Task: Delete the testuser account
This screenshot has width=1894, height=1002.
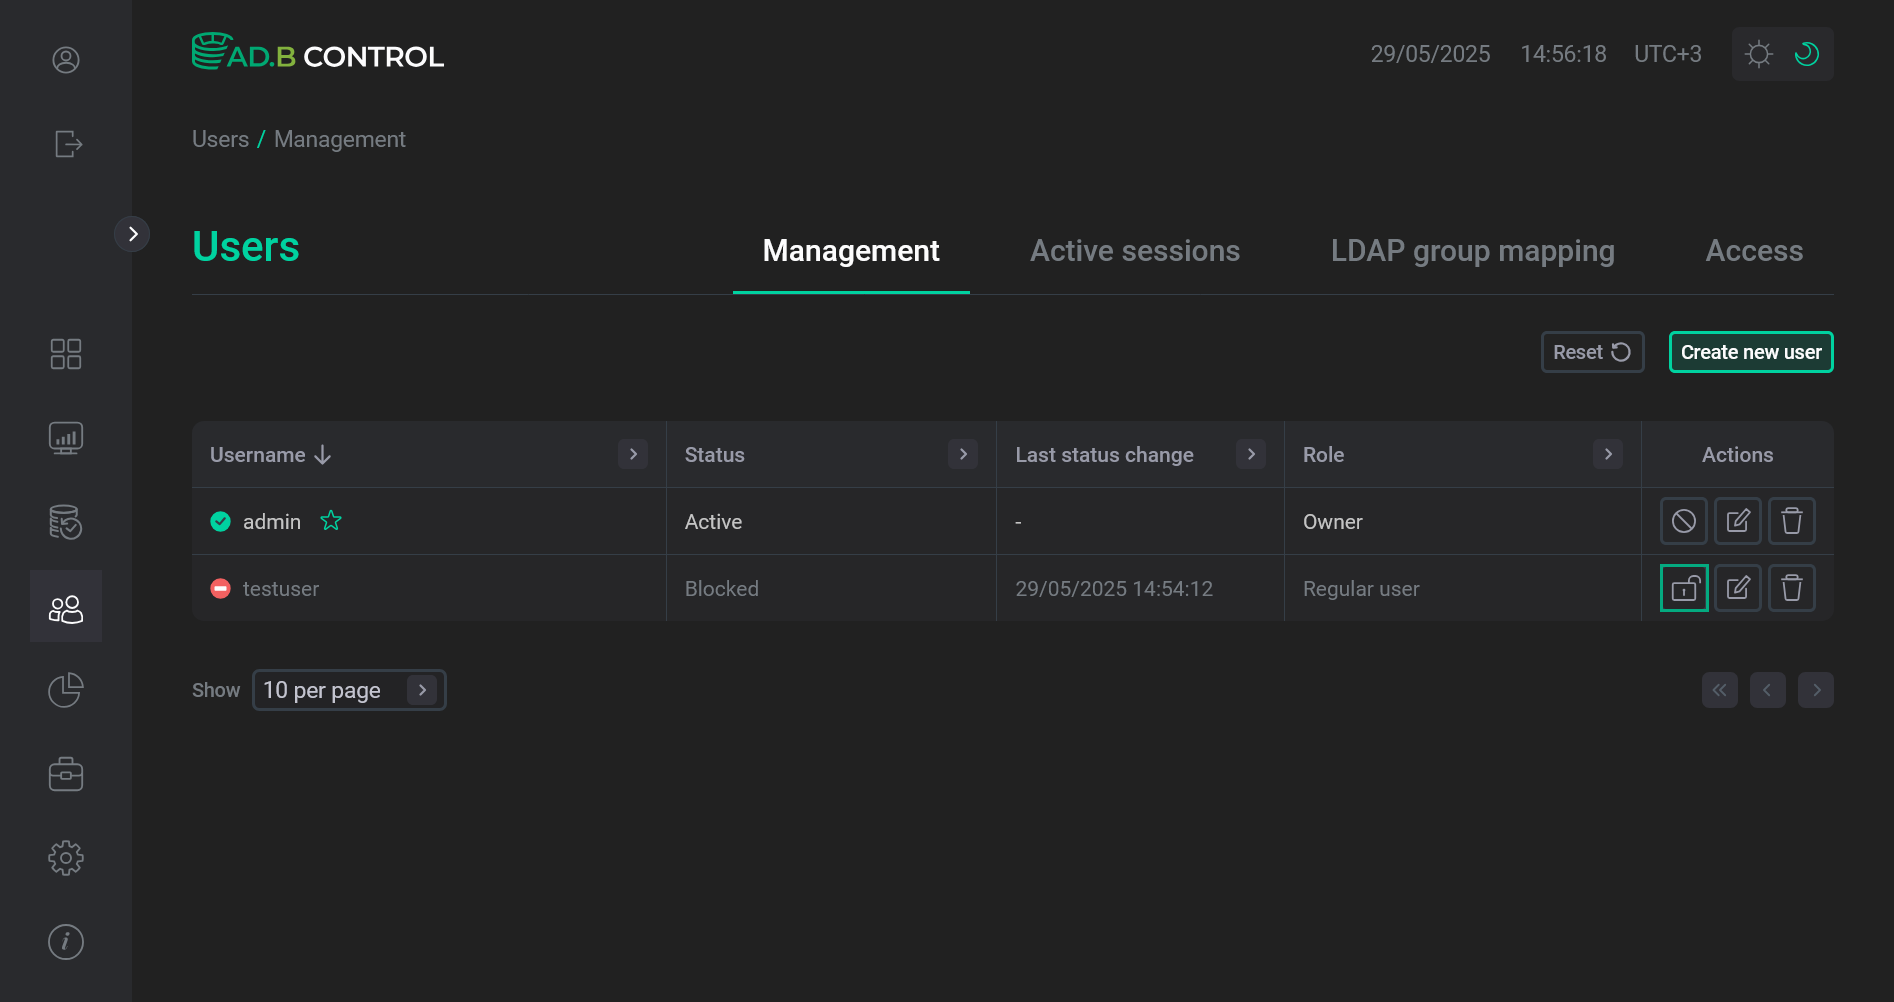Action: tap(1791, 588)
